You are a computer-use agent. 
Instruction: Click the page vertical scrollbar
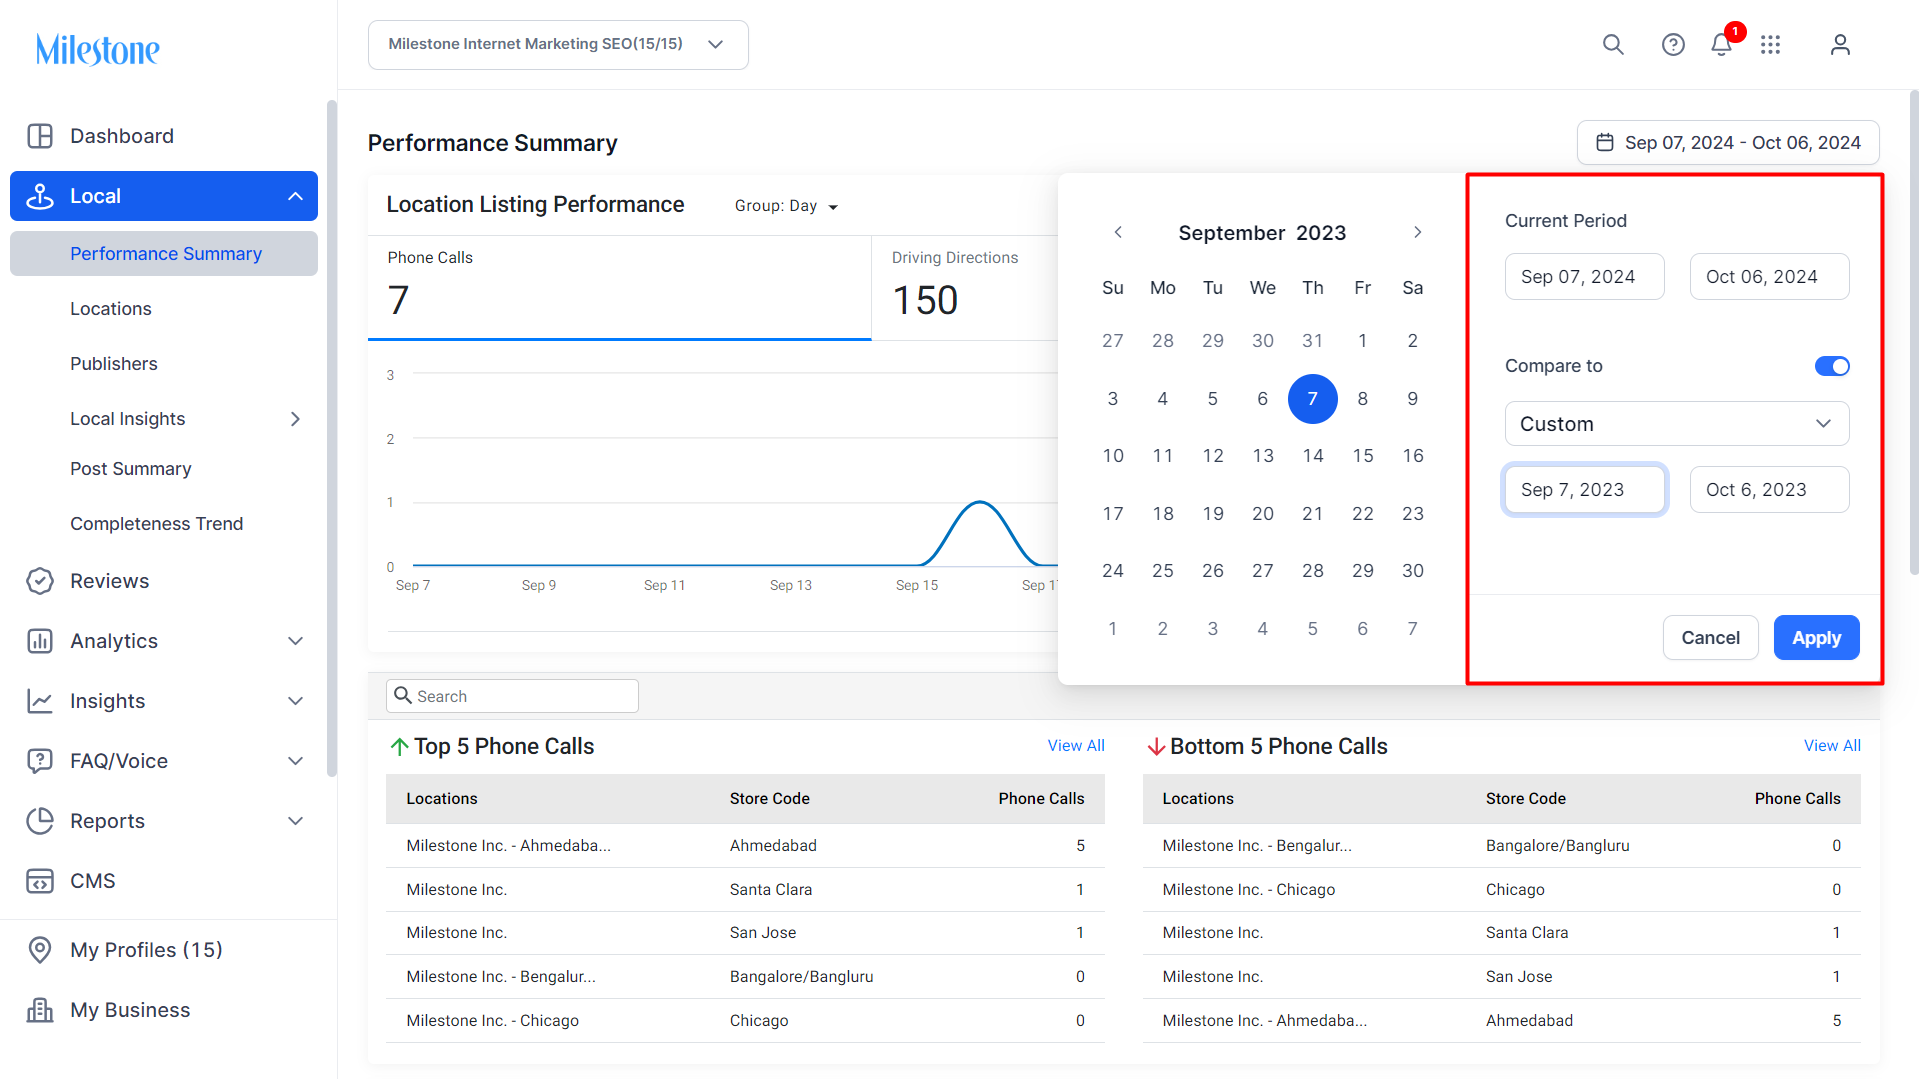(1914, 332)
